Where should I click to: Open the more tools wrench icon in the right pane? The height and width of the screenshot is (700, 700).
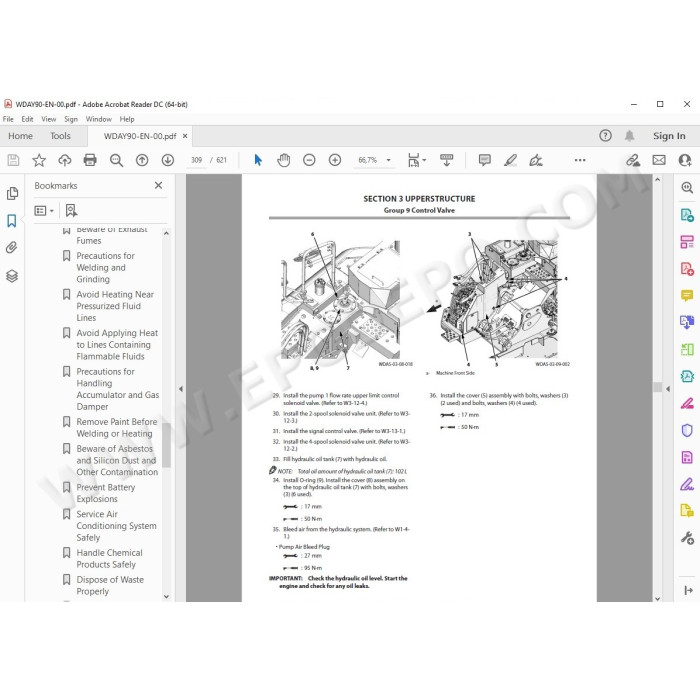(x=687, y=538)
